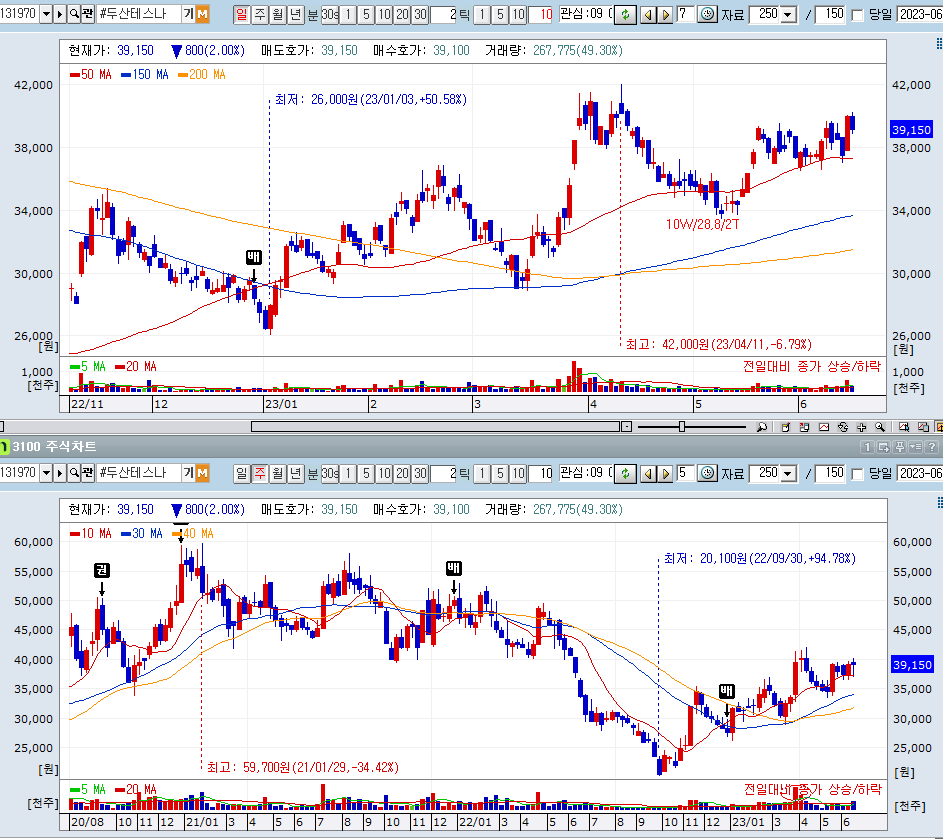
Task: Select 30s interval in top chart
Action: 330,14
